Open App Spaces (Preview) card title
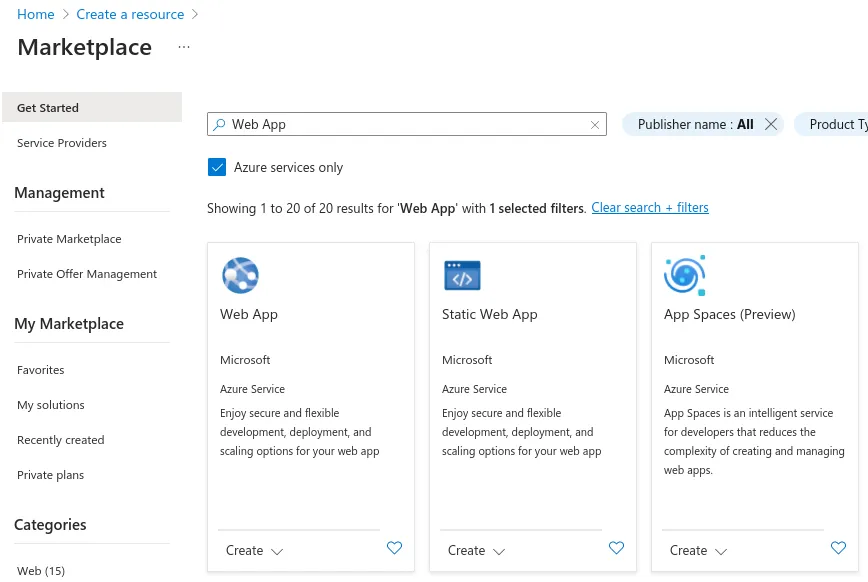The height and width of the screenshot is (582, 868). click(x=730, y=315)
